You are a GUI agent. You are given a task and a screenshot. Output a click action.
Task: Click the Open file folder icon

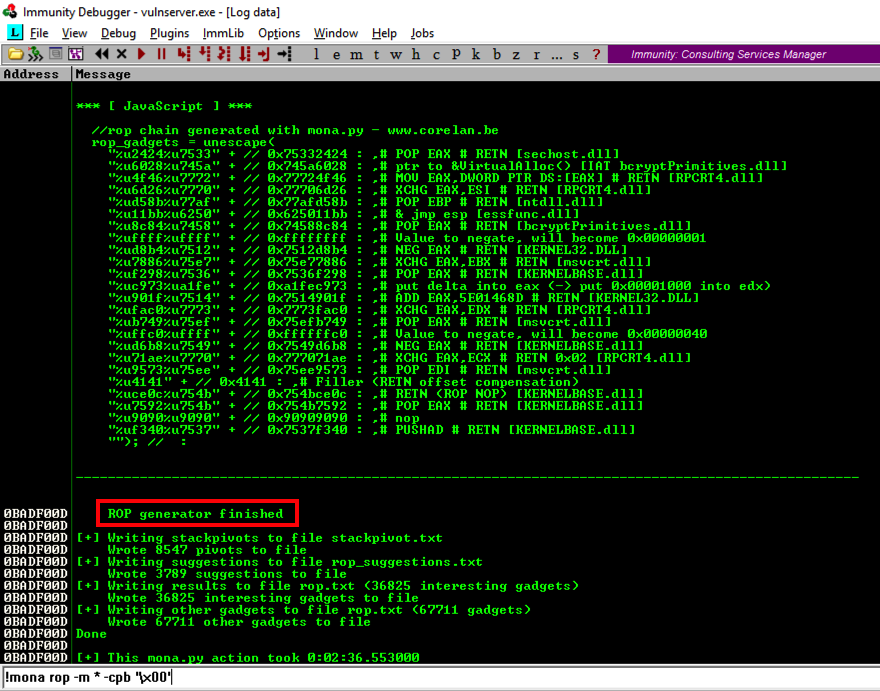(x=15, y=54)
